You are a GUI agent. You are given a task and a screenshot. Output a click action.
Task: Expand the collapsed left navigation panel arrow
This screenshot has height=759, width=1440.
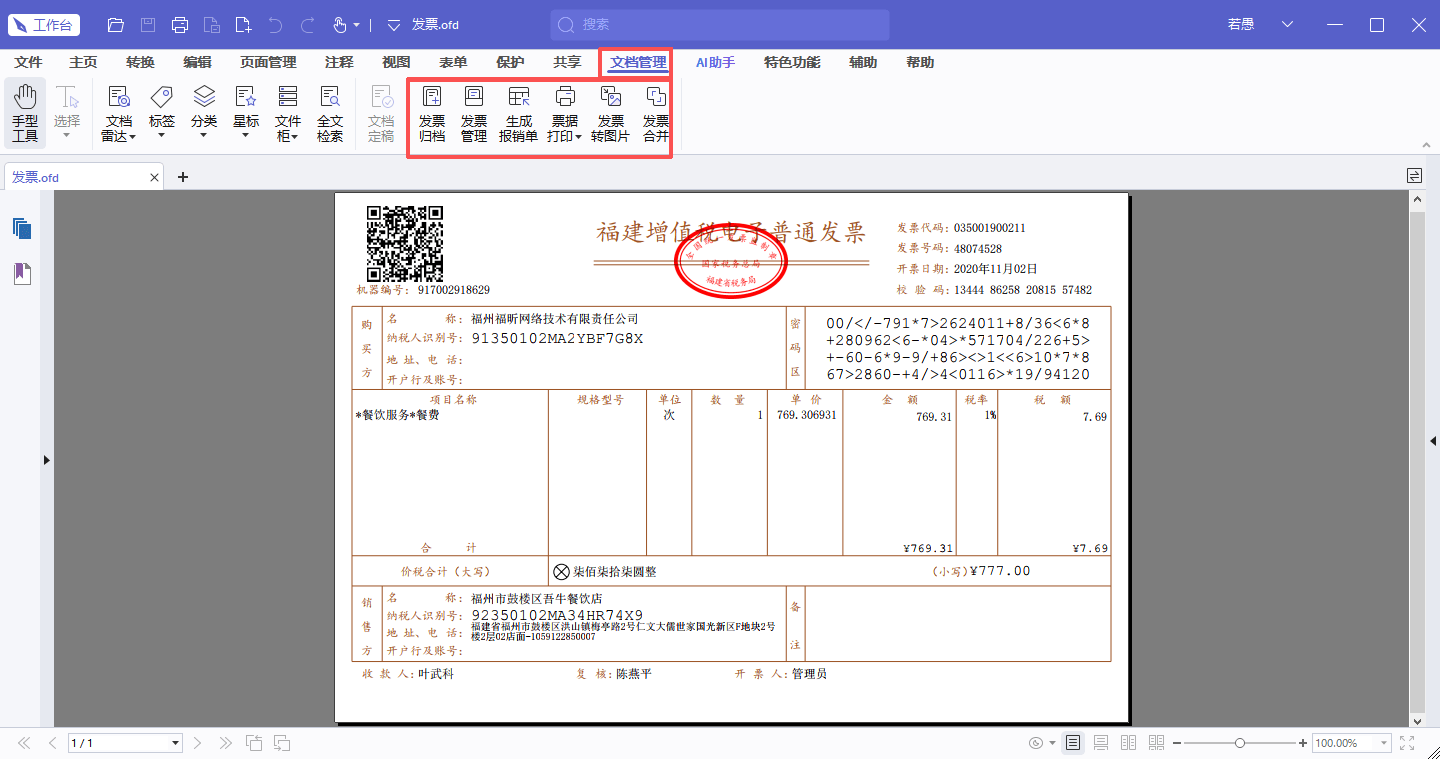46,460
